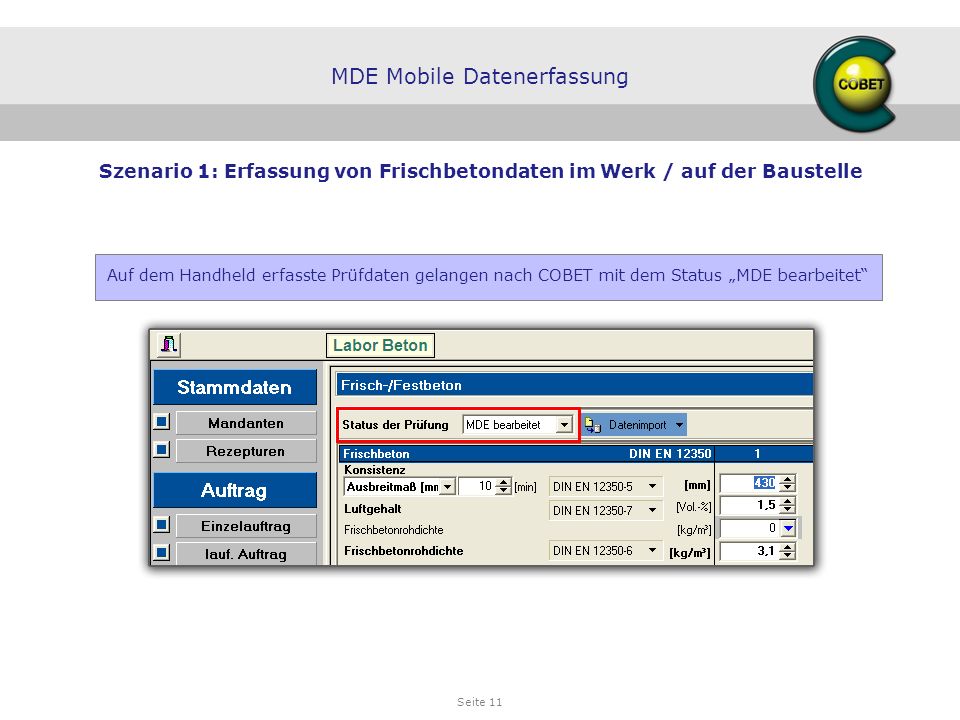Open the DIN EN 12350-7 dropdown
The height and width of the screenshot is (720, 960).
[653, 510]
